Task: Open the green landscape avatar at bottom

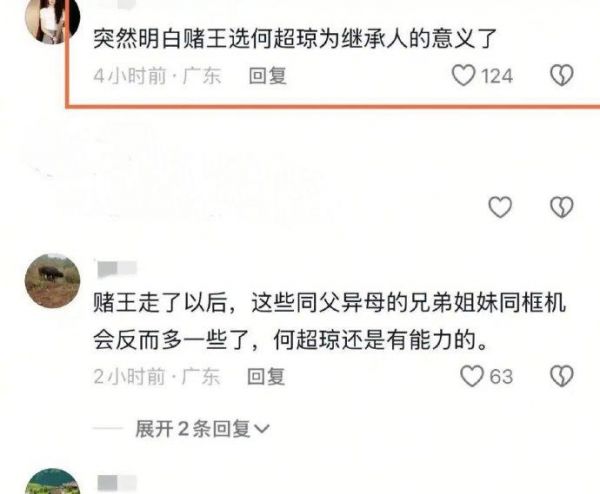Action: 52,481
